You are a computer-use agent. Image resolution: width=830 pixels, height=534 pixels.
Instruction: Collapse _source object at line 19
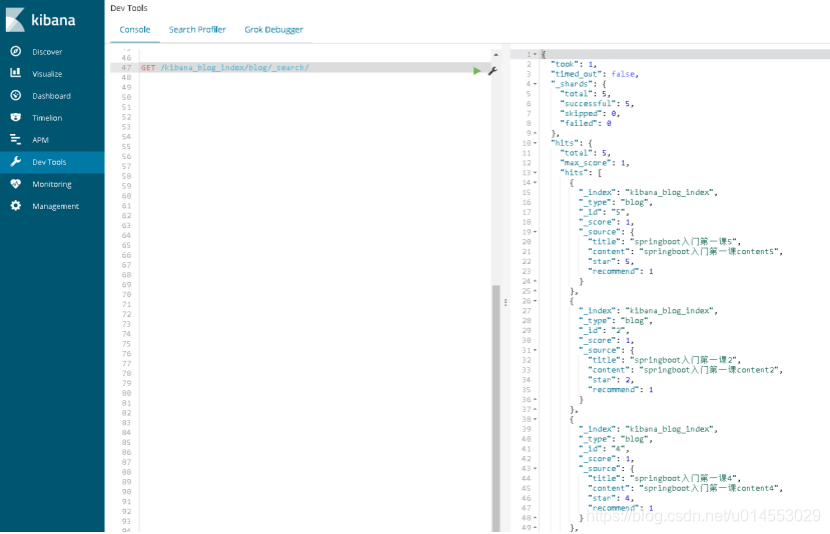click(535, 232)
